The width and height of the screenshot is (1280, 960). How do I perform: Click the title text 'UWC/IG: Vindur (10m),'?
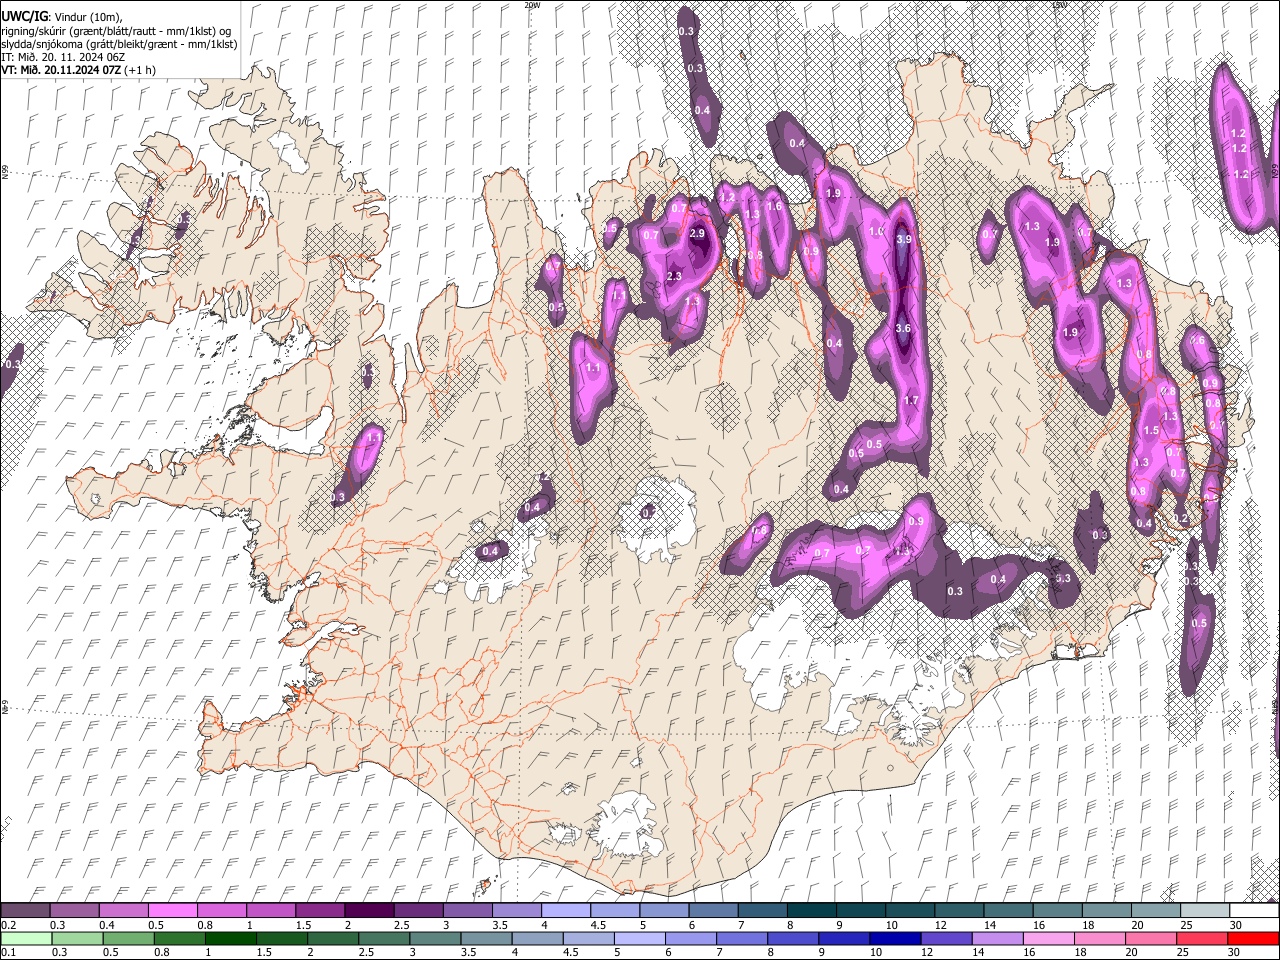62,17
